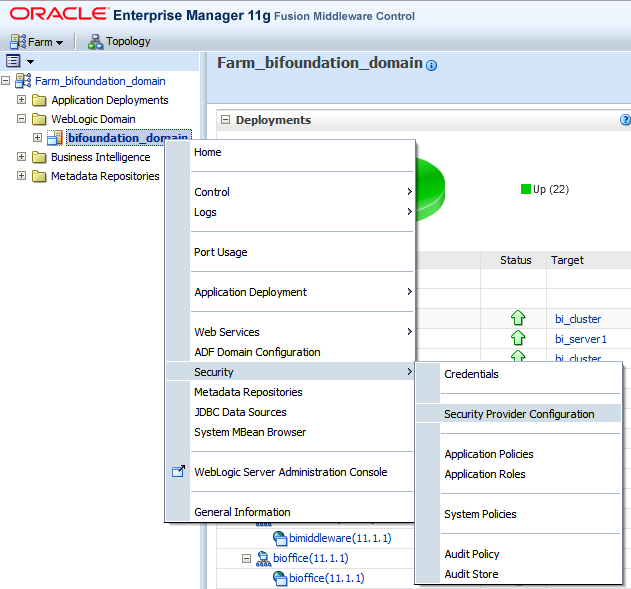Open the bimiddleware(11.1.1) link
The height and width of the screenshot is (589, 631).
[340, 538]
